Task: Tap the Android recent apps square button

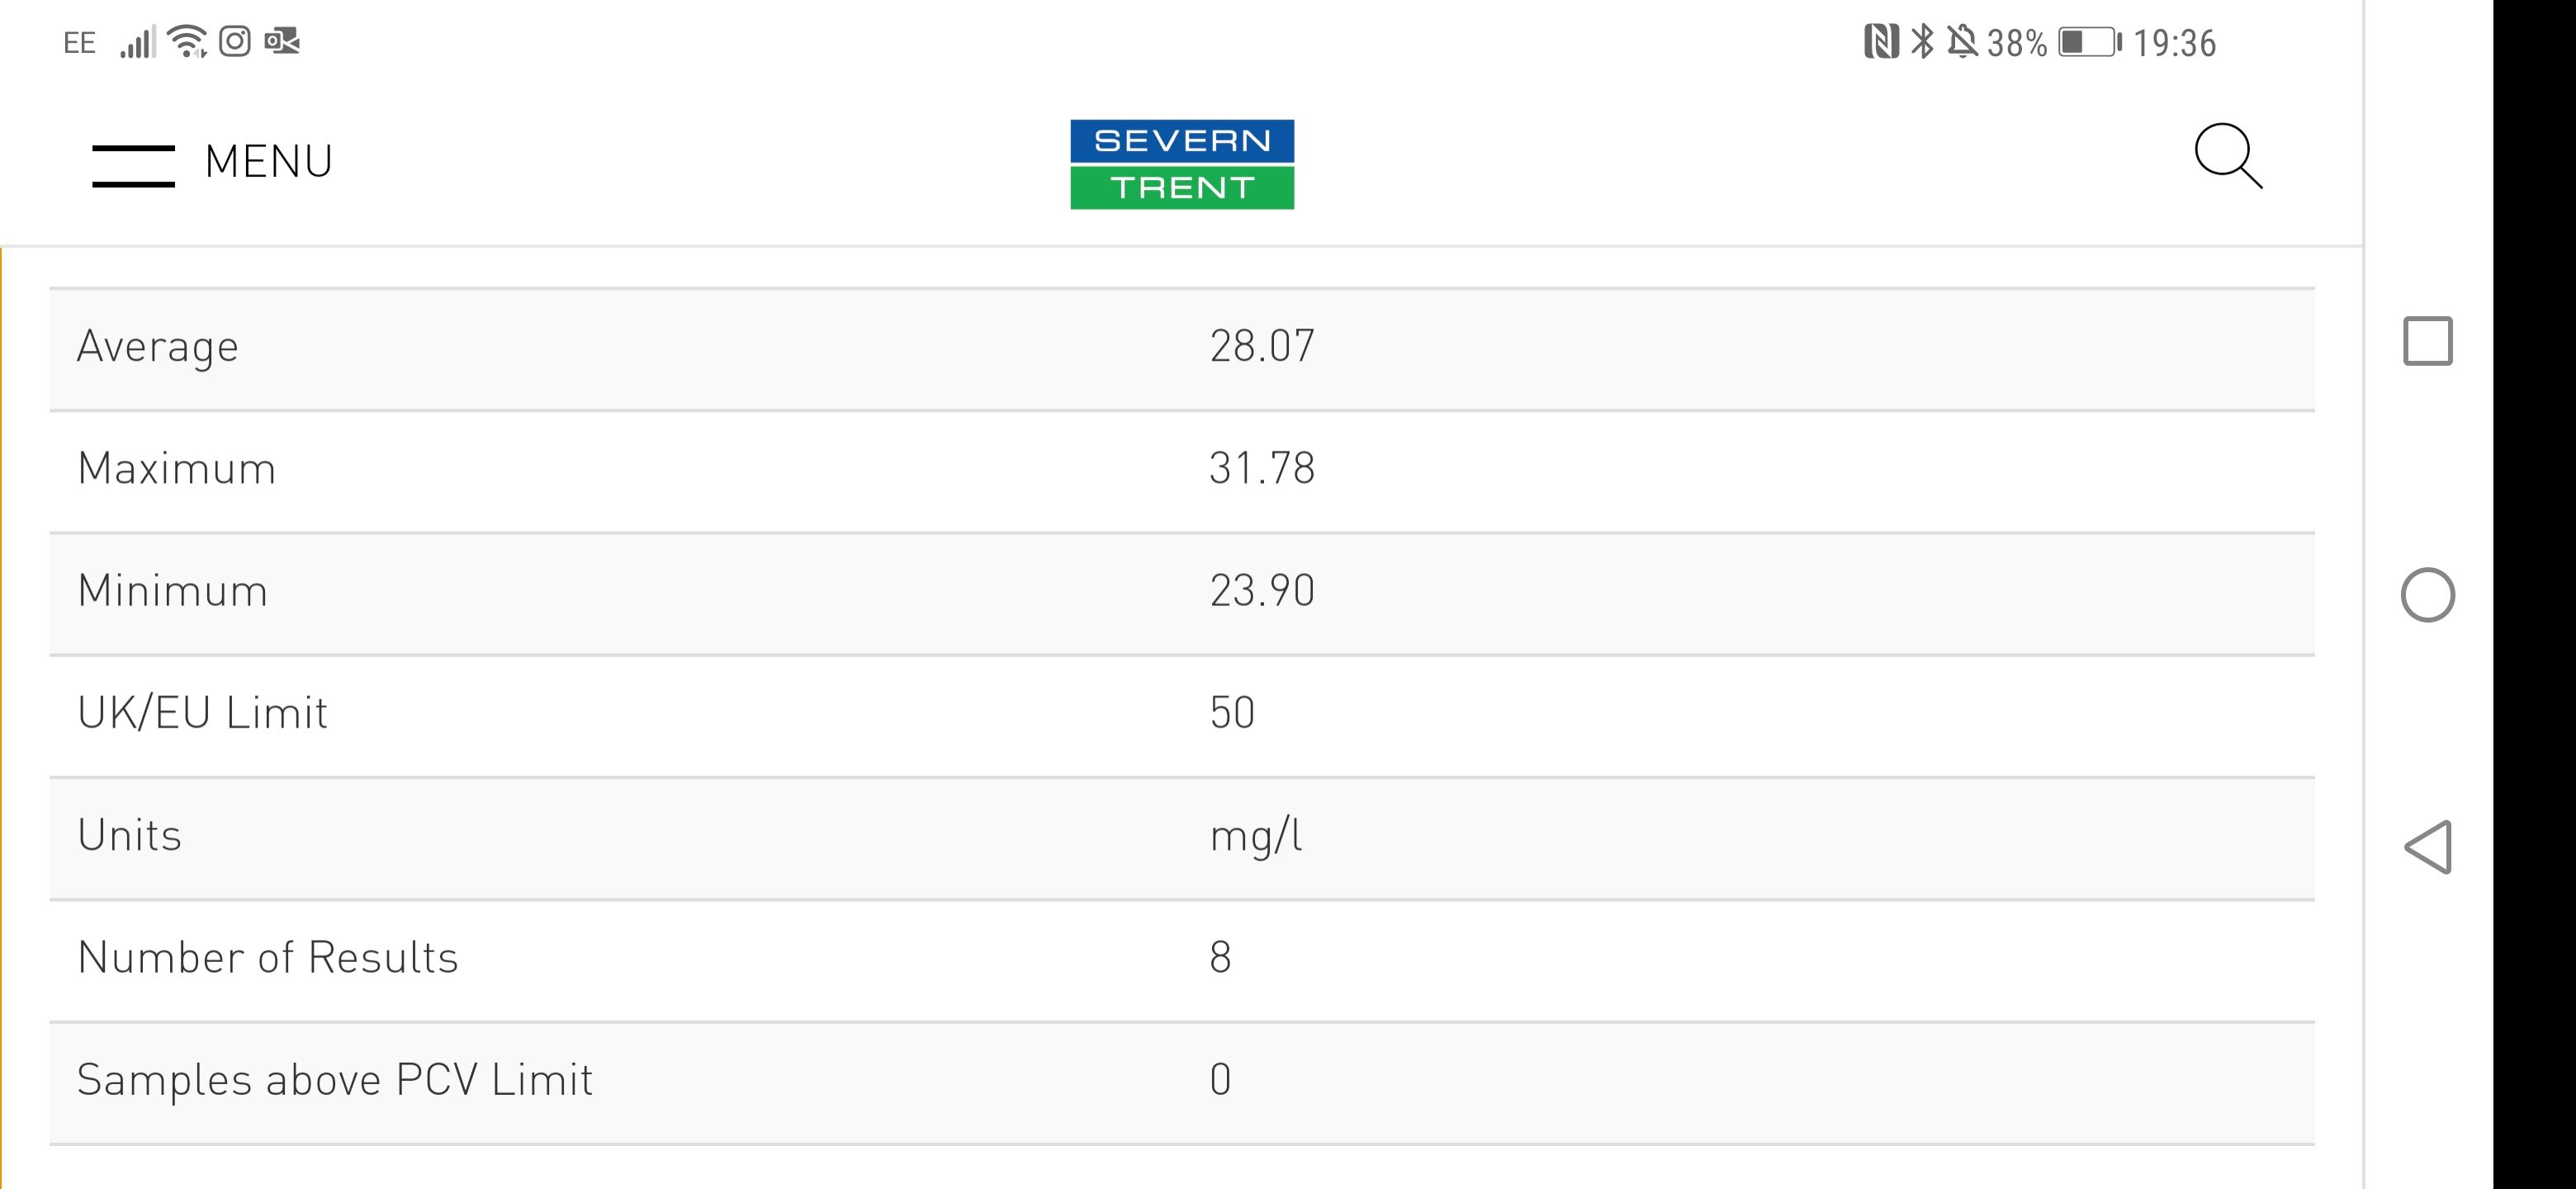Action: coord(2428,341)
